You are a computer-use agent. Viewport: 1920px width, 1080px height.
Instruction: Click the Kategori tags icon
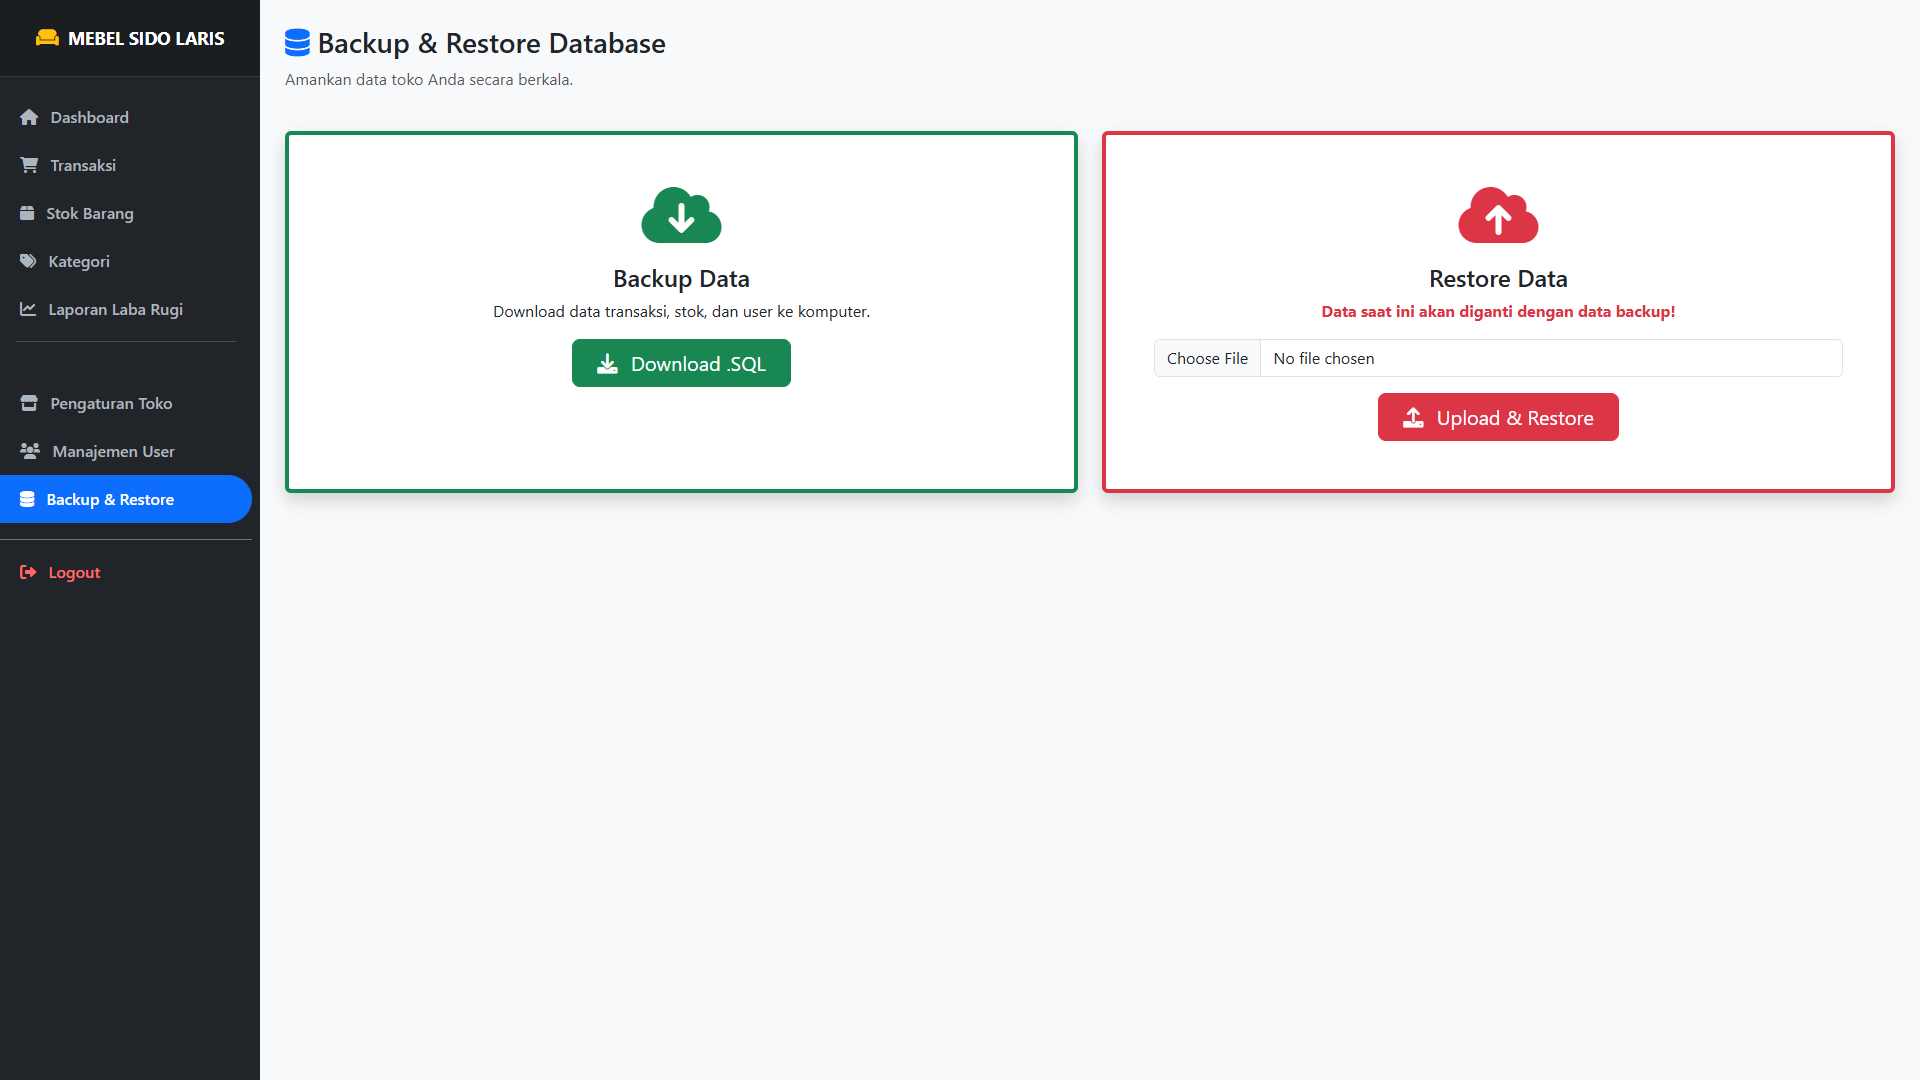pyautogui.click(x=28, y=261)
